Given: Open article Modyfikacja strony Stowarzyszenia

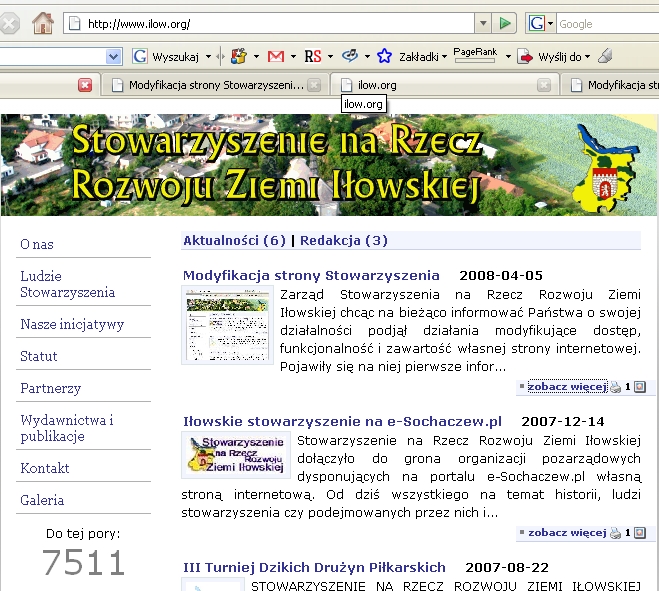Looking at the screenshot, I should (311, 276).
